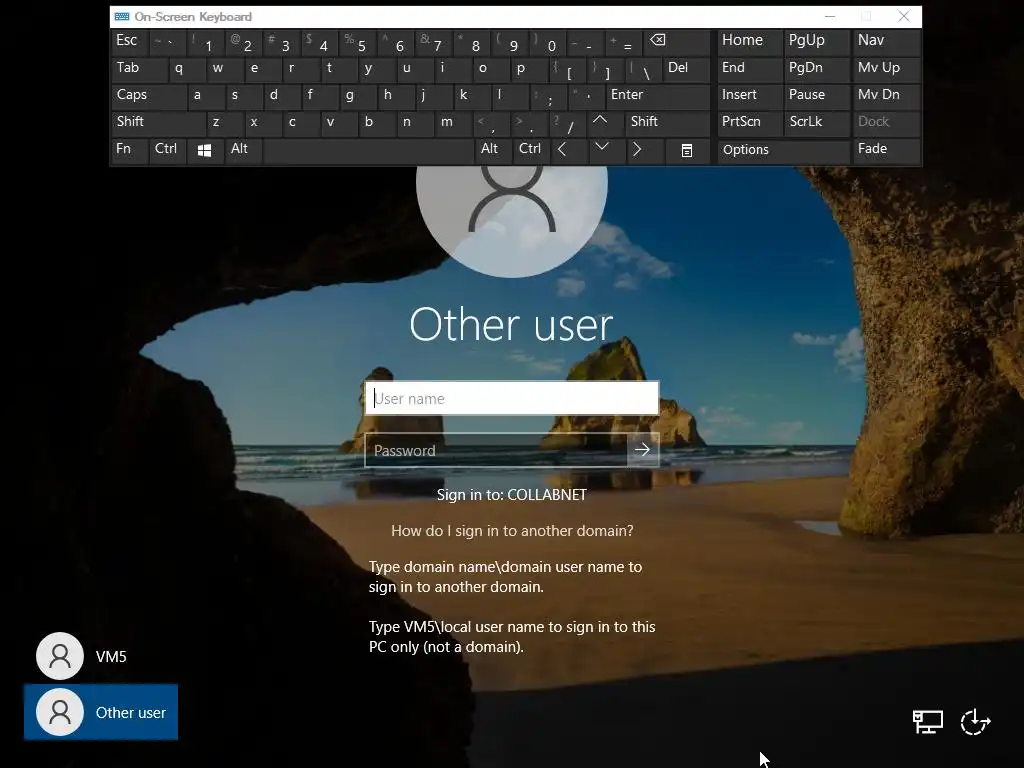Minimize the On-Screen Keyboard window
The height and width of the screenshot is (768, 1024).
tap(829, 17)
